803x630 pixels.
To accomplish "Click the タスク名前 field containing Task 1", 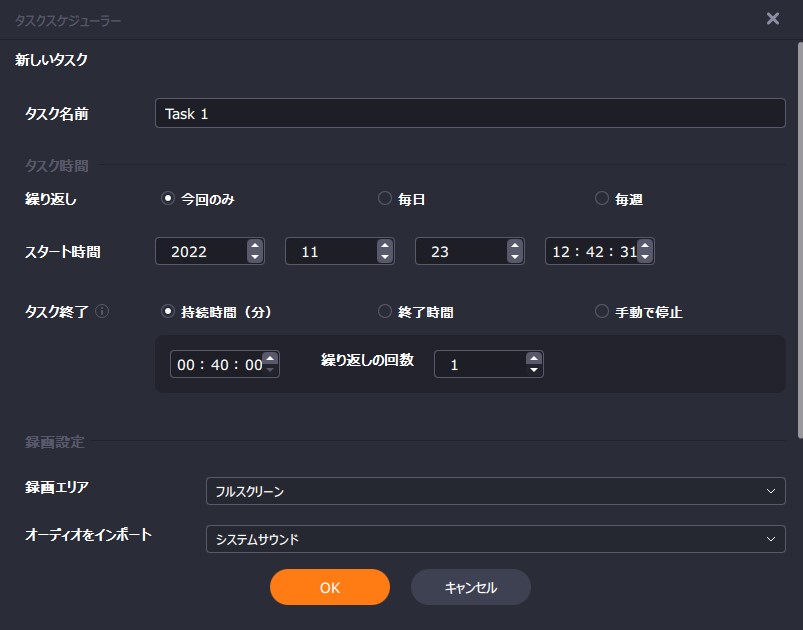I will click(x=470, y=113).
